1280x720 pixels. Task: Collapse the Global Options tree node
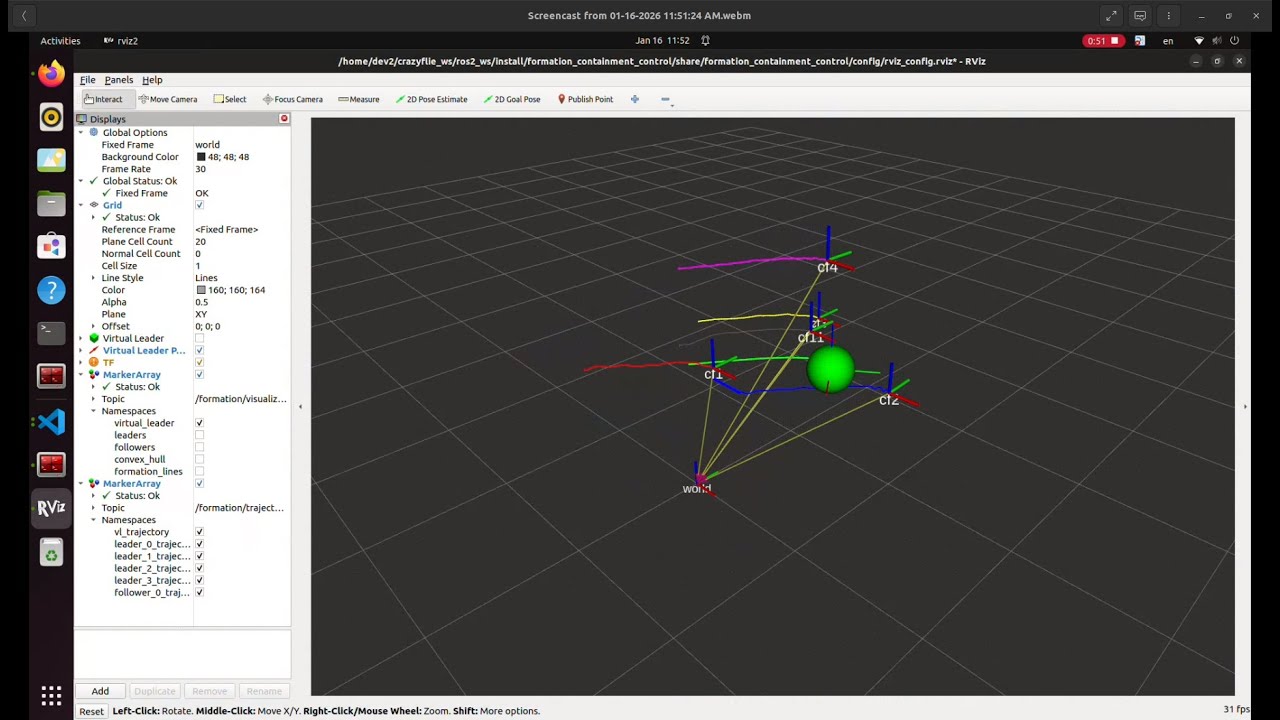81,132
